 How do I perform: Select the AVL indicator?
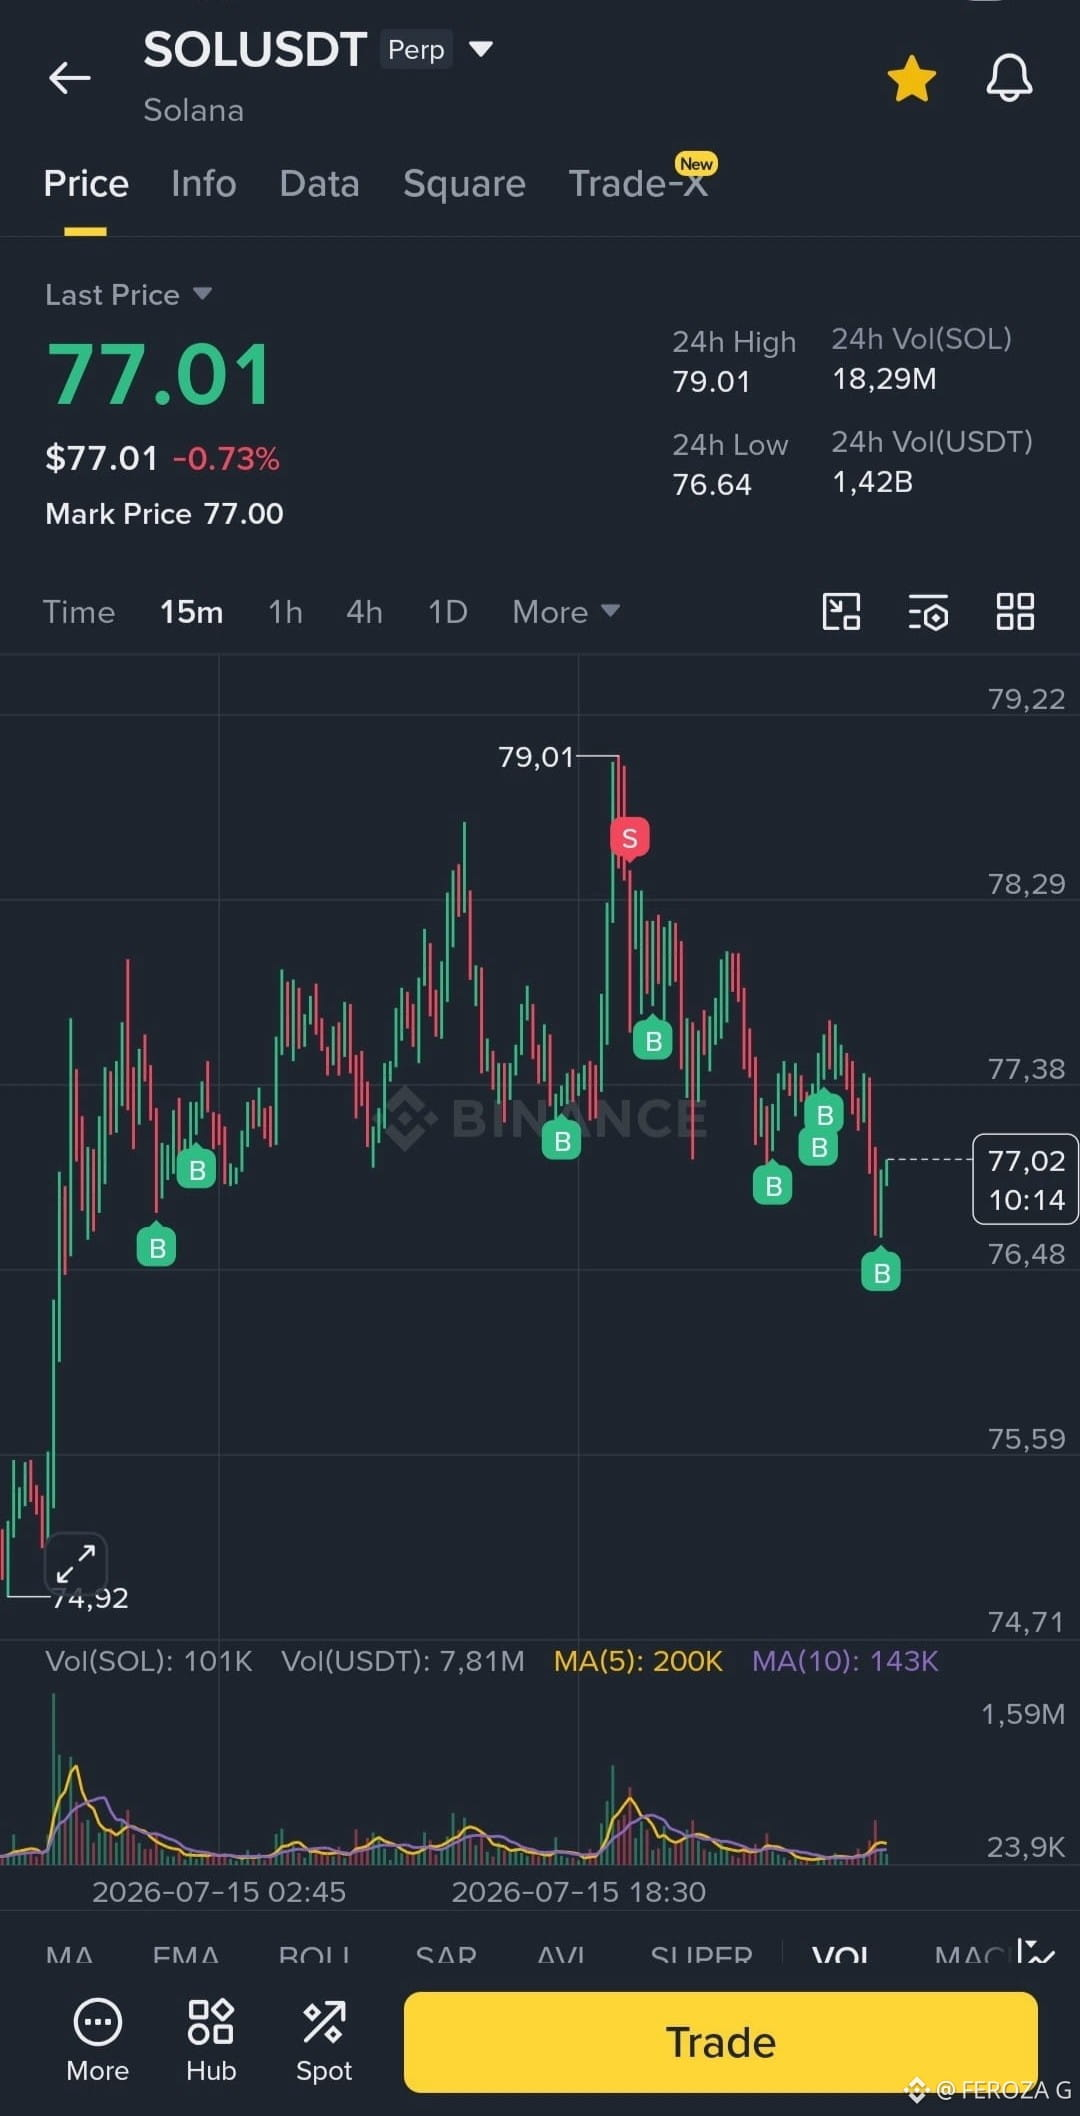click(560, 1954)
